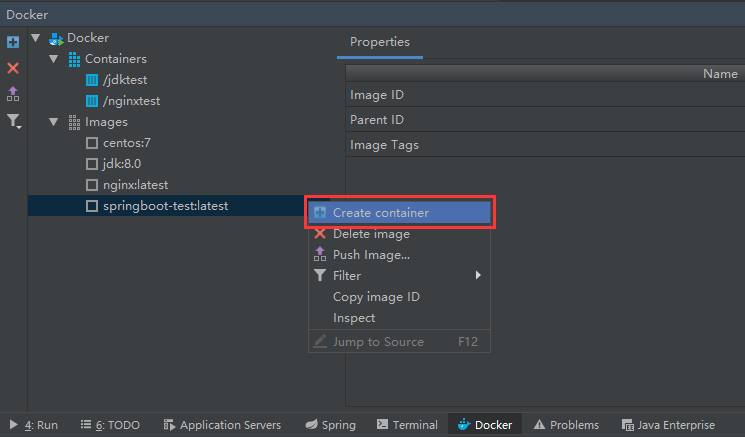Click the Docker whale icon in bottom bar
Screen dimensions: 745x437
coord(464,424)
